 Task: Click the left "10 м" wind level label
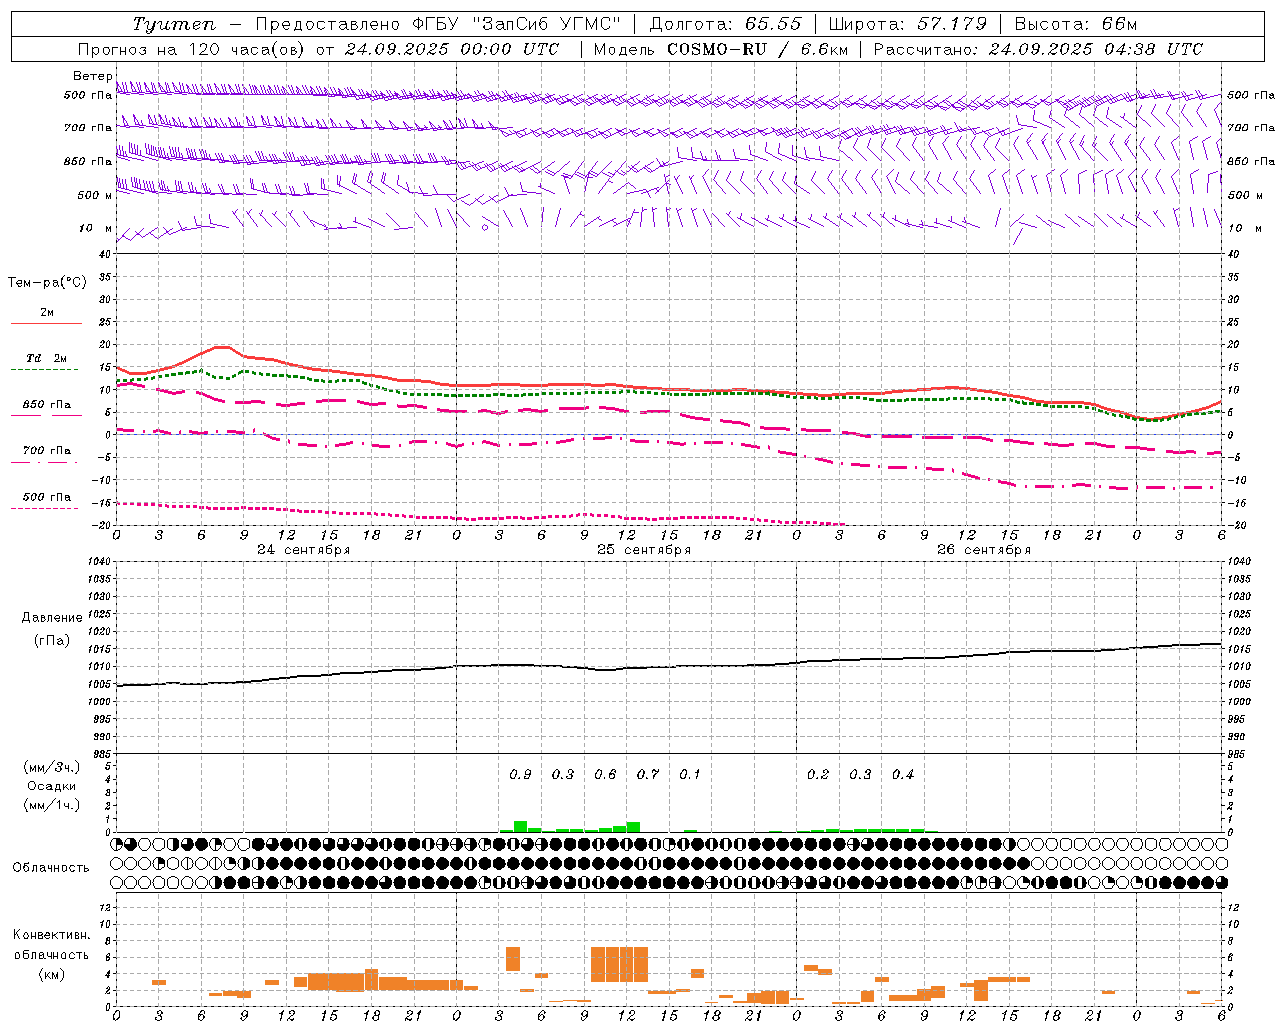96,228
